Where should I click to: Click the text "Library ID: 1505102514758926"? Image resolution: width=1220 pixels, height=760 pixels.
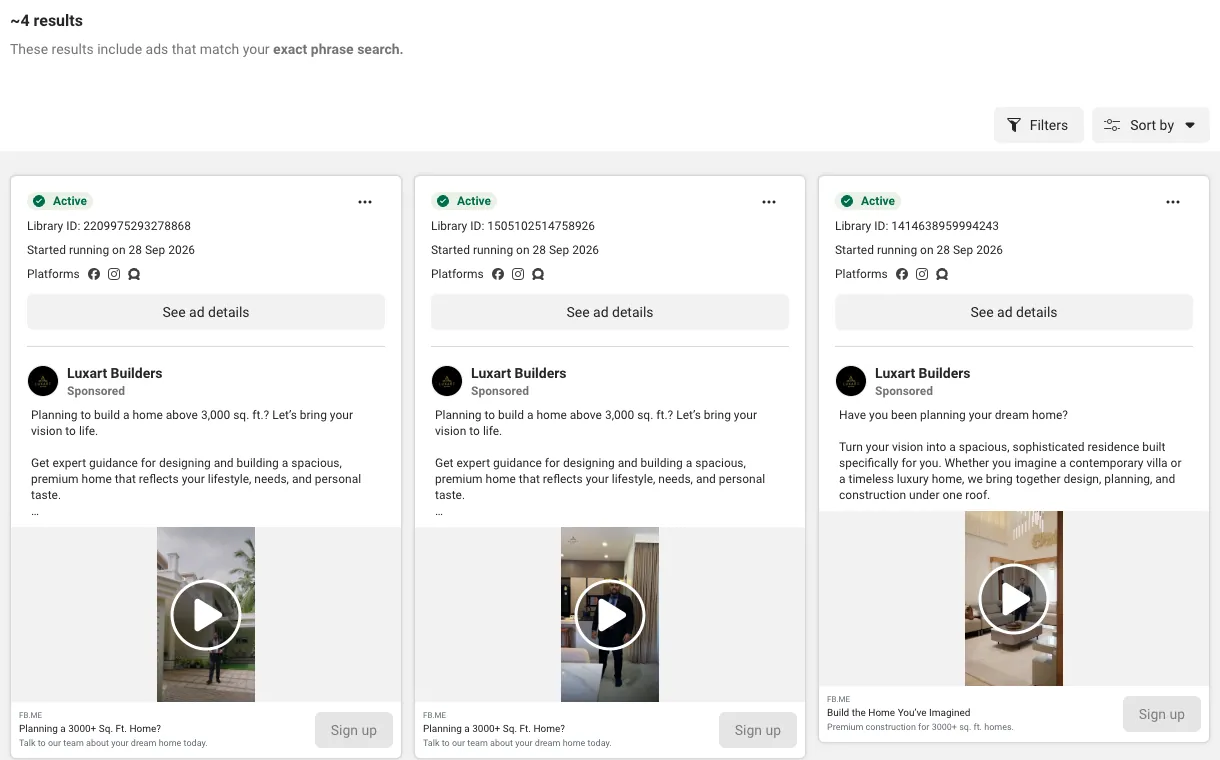click(x=513, y=226)
